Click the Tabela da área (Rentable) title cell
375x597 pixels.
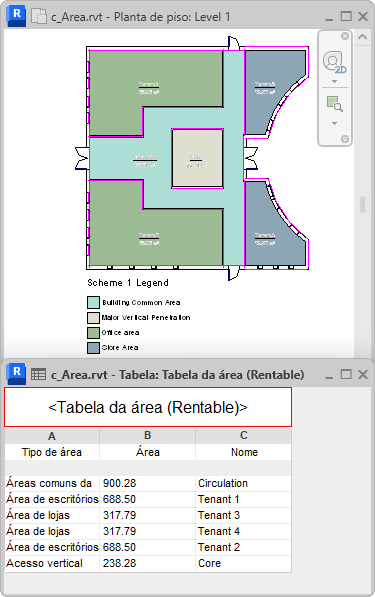[x=148, y=407]
